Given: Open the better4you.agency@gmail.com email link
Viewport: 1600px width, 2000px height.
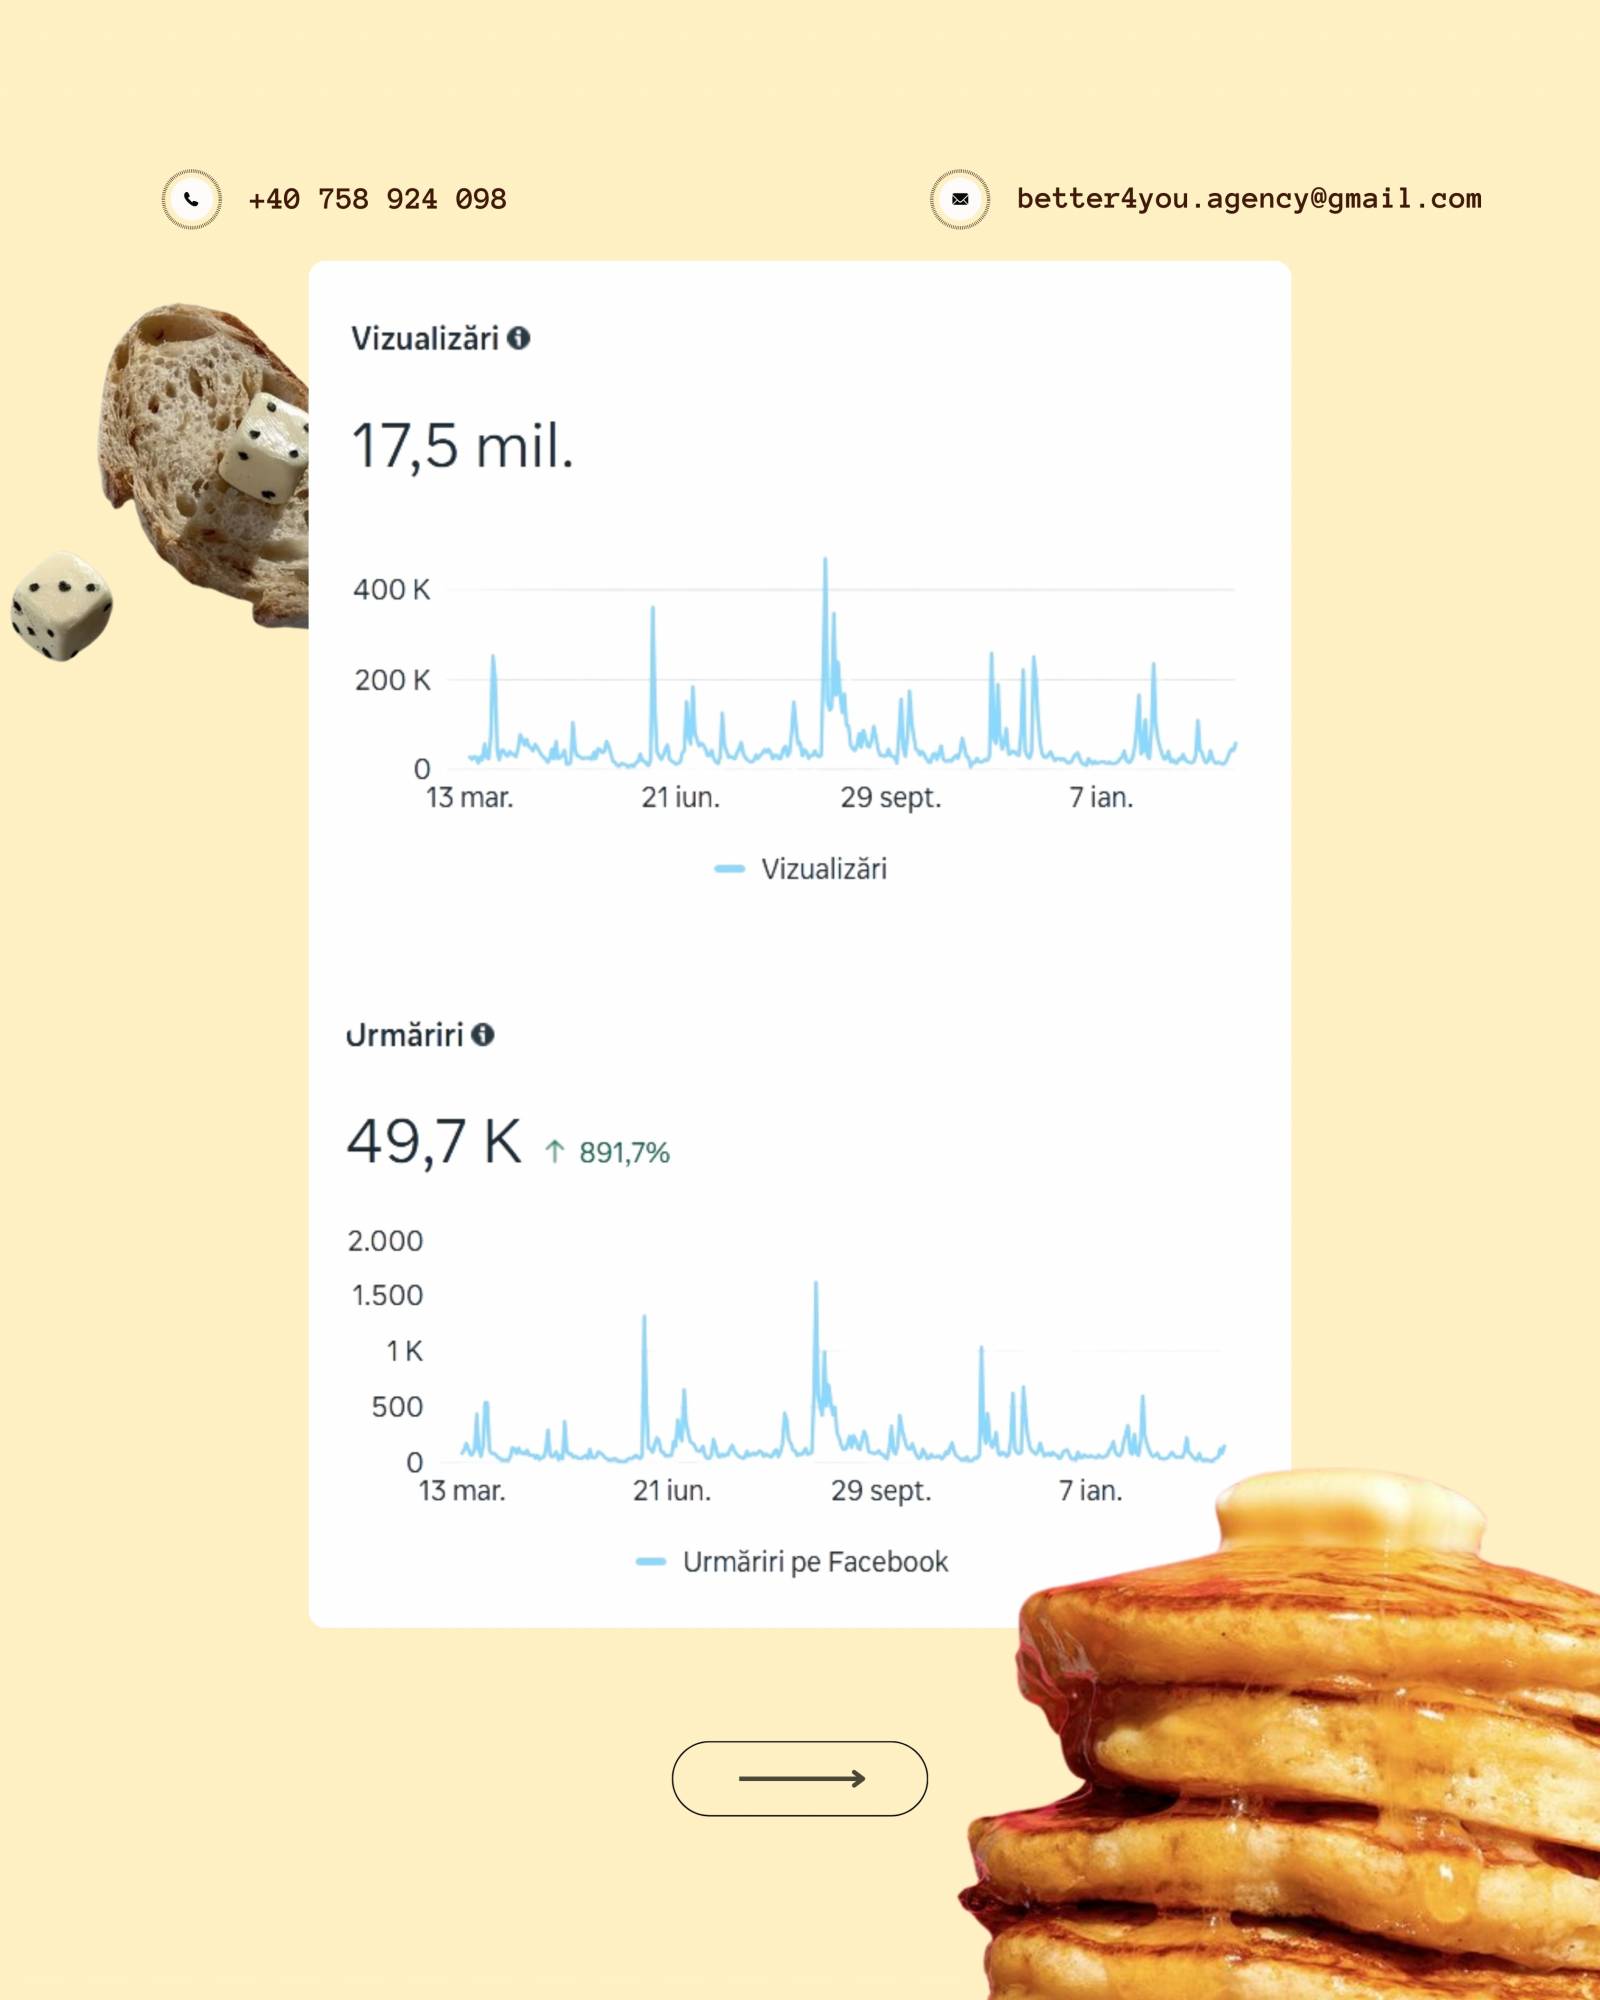Looking at the screenshot, I should click(1248, 198).
